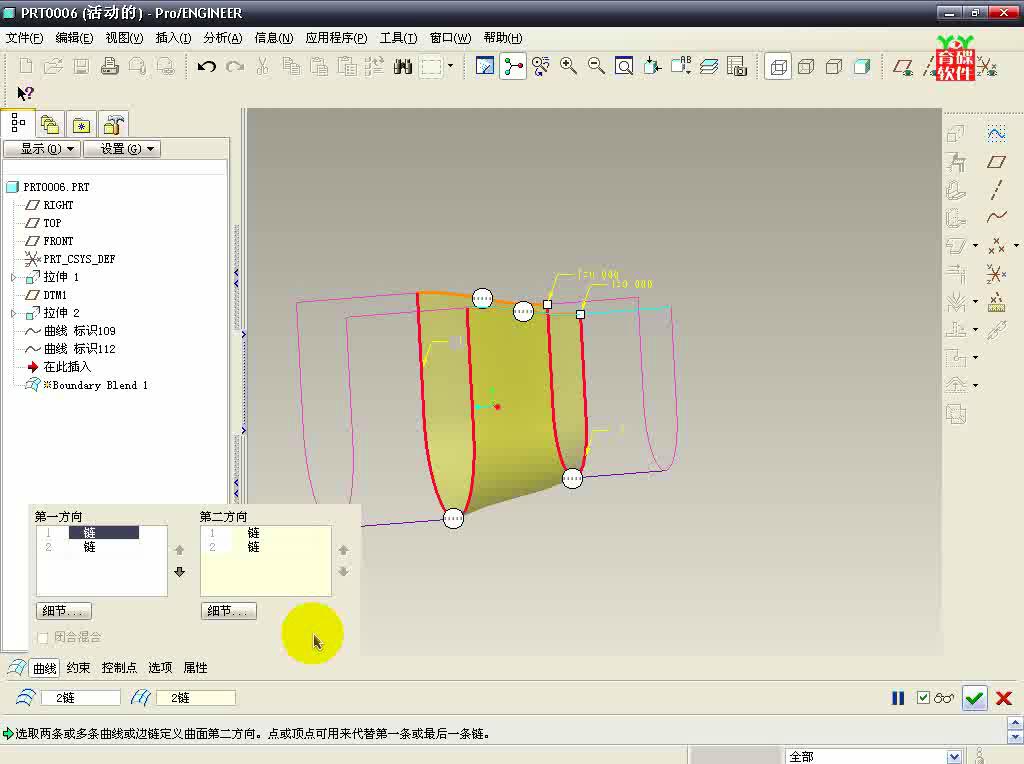Click the Datum Axis tool

click(x=997, y=189)
